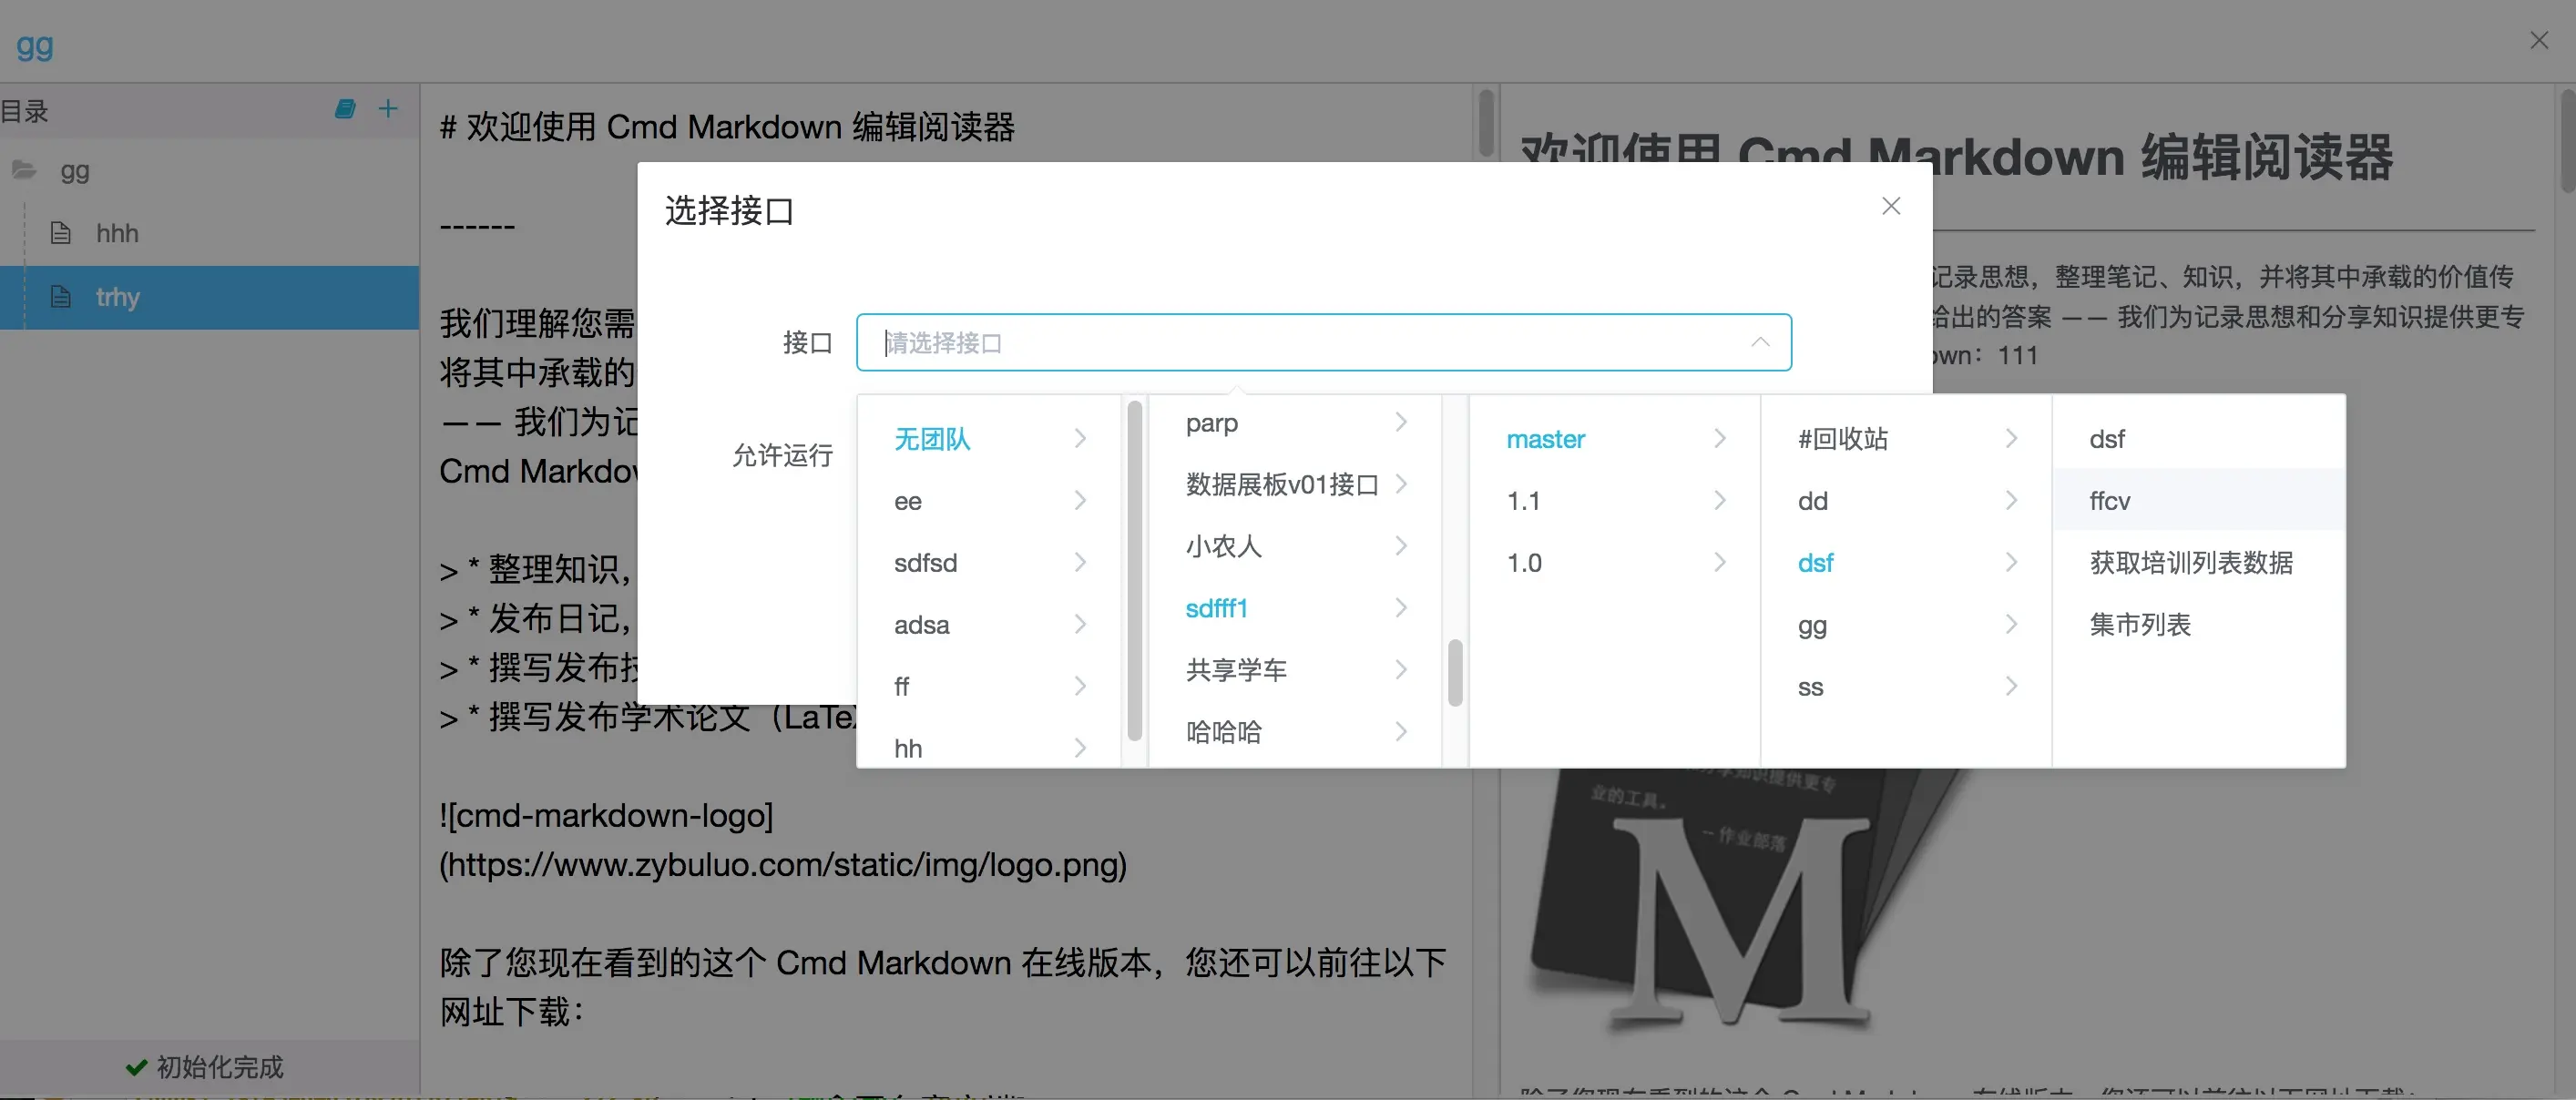Collapse the 接口 selector with its arrow
The width and height of the screenshot is (2576, 1100).
click(1759, 342)
